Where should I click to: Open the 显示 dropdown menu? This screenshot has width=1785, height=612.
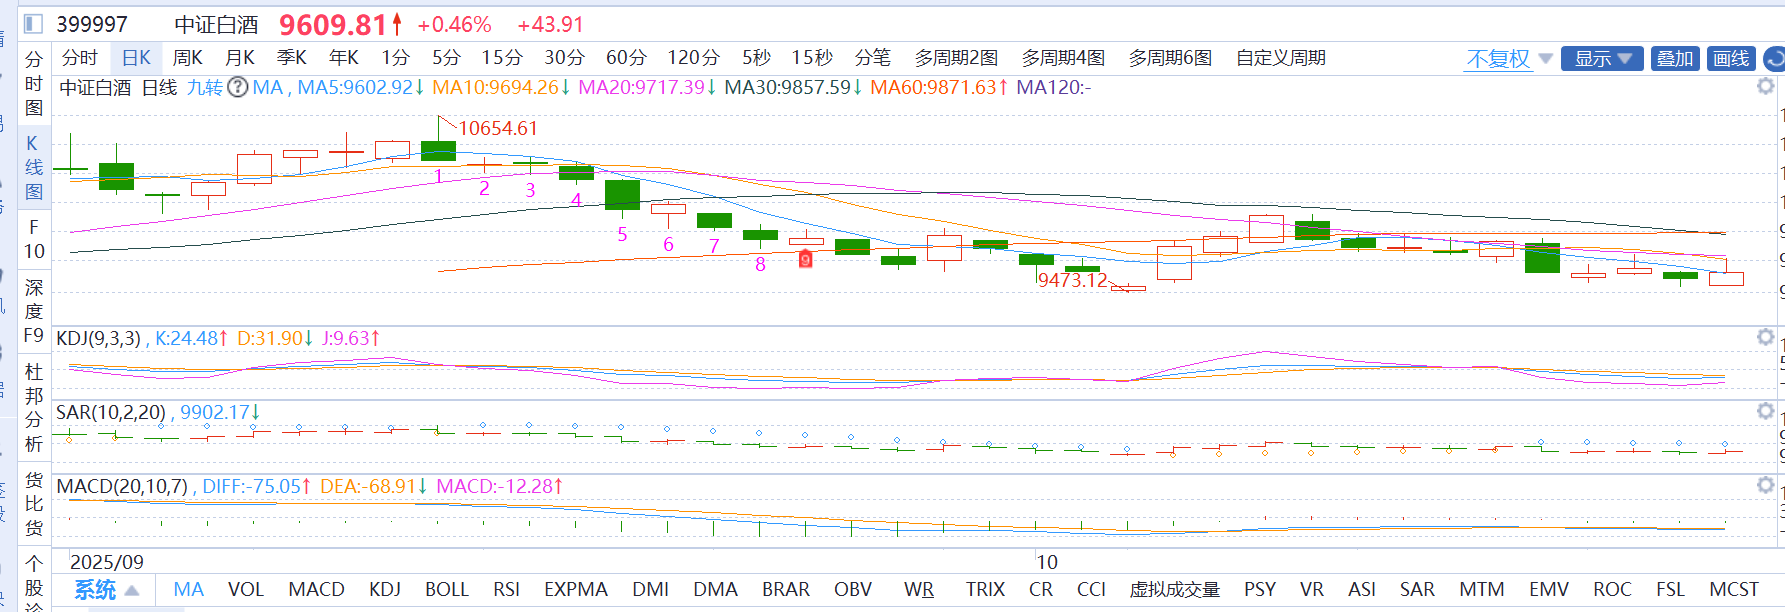[1603, 59]
